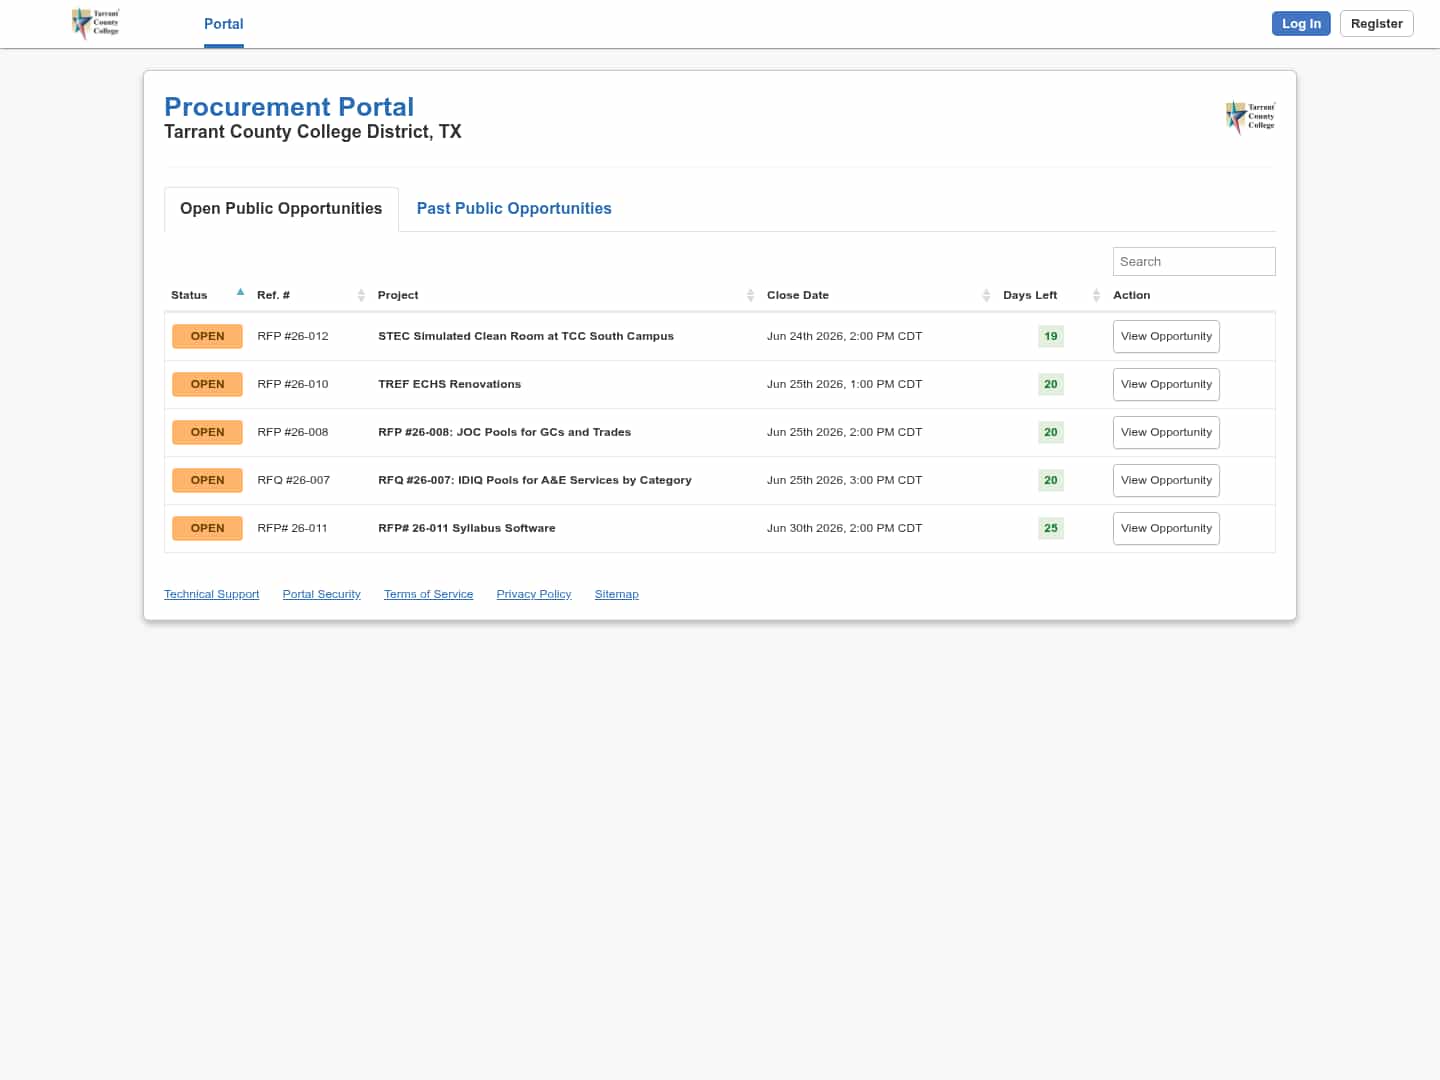Click the Register button

pos(1376,24)
